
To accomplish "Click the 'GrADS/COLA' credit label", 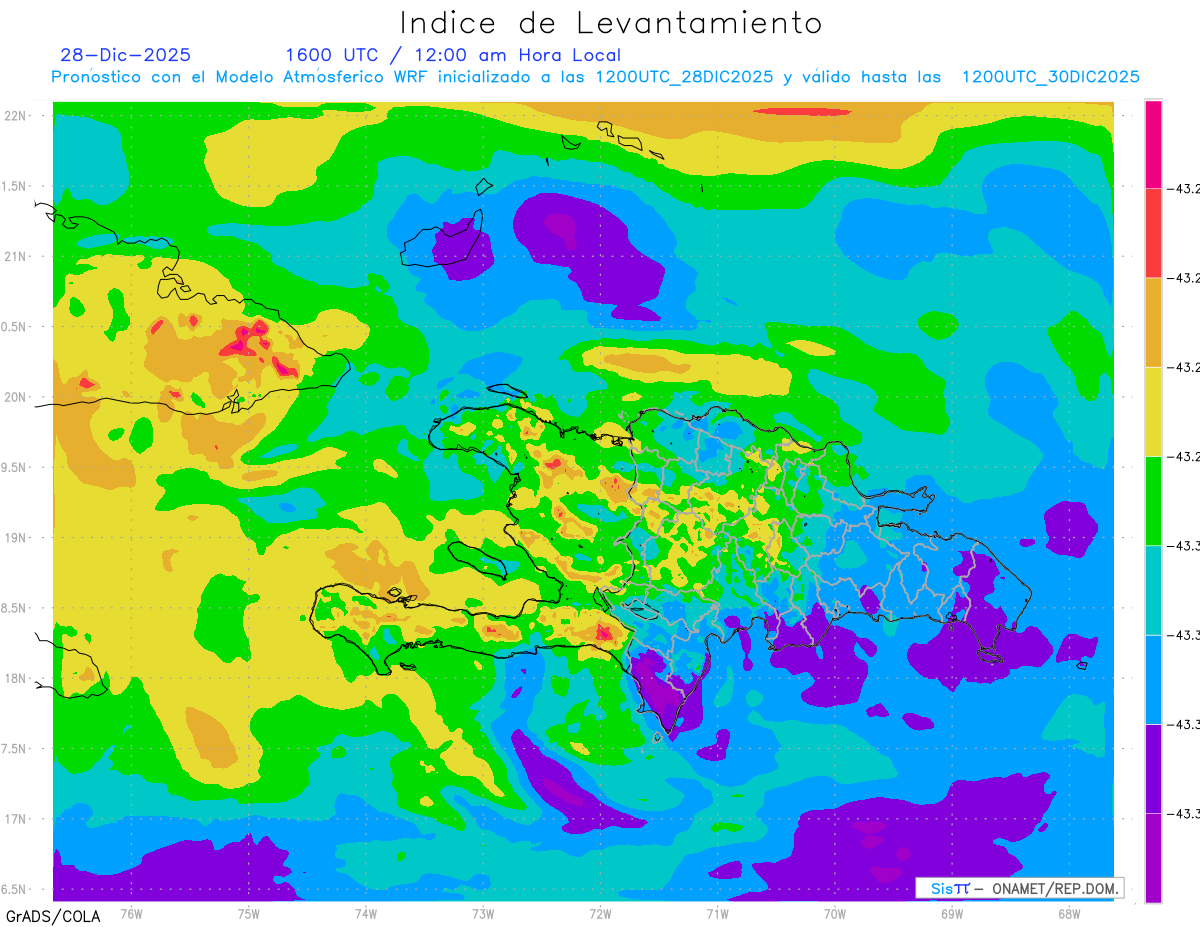I will pos(51,916).
